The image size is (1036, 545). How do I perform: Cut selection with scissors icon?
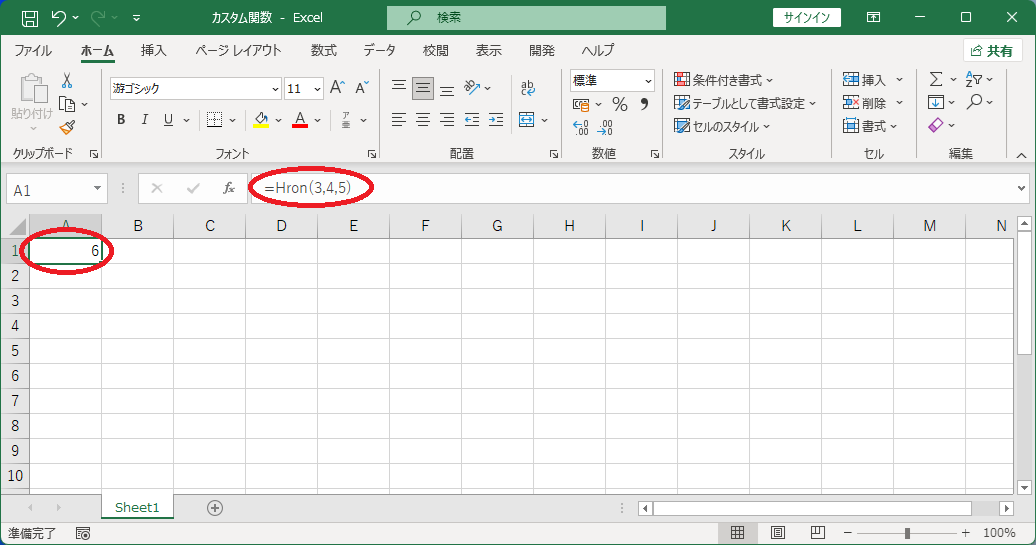[x=67, y=81]
